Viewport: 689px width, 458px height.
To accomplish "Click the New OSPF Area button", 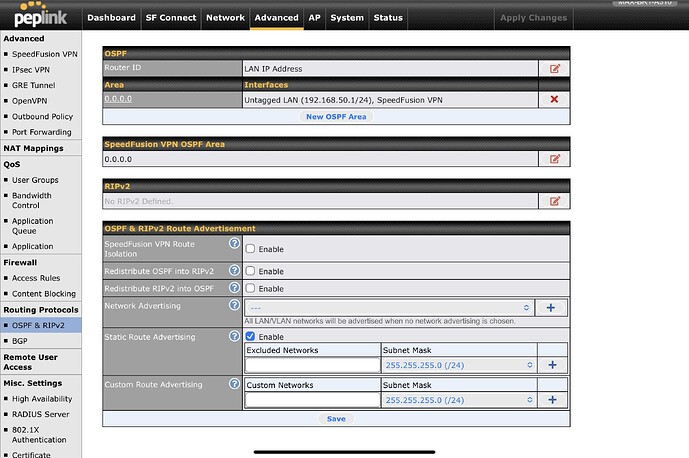I will coord(335,117).
